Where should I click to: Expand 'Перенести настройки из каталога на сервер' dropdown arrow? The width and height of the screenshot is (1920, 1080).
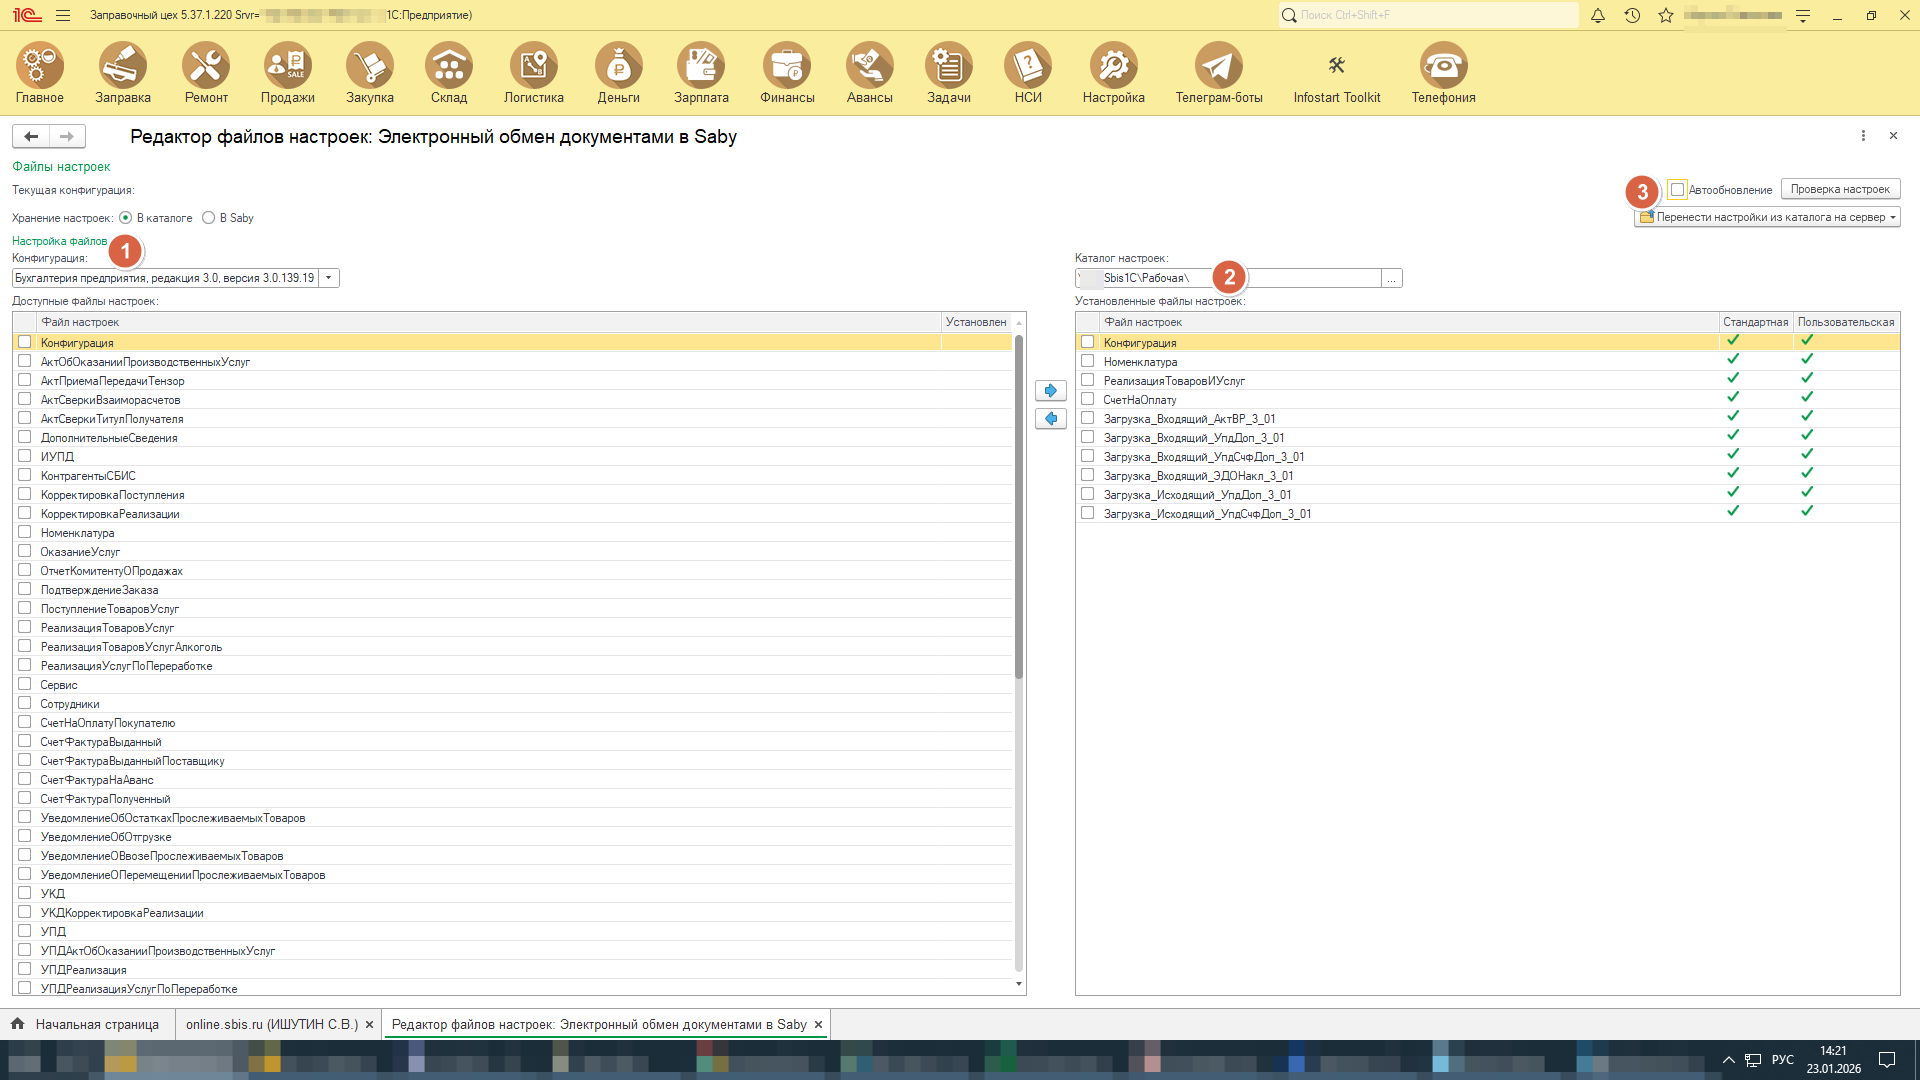[x=1893, y=217]
